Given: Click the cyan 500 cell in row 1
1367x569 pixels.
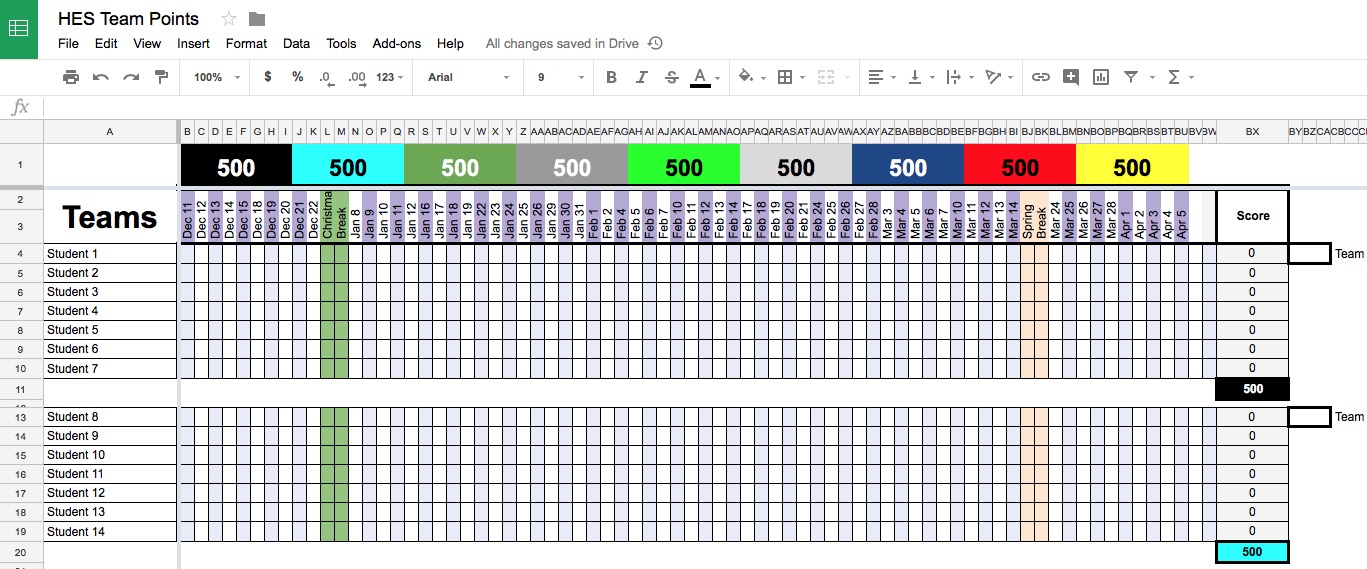Looking at the screenshot, I should click(348, 165).
